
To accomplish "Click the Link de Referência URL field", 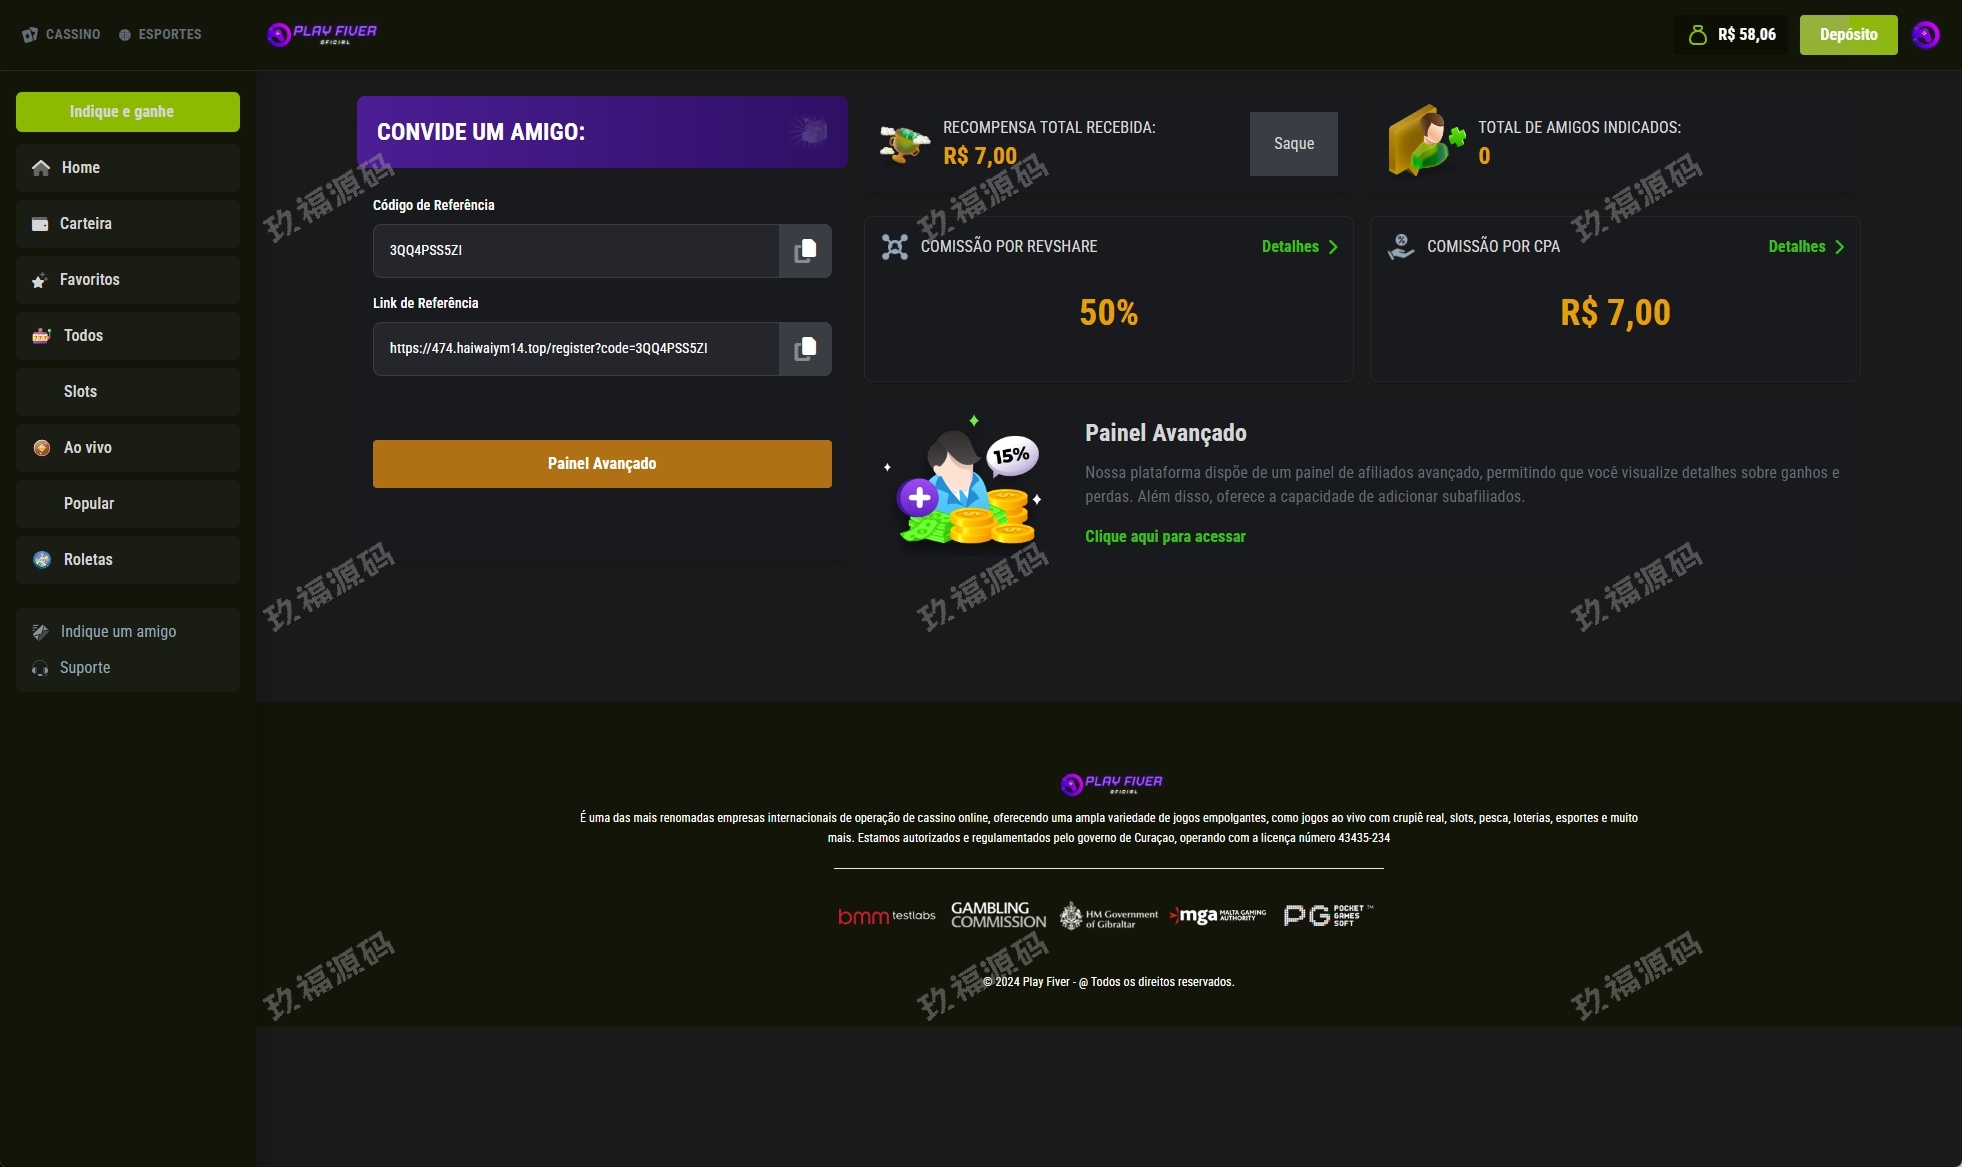I will [x=576, y=349].
